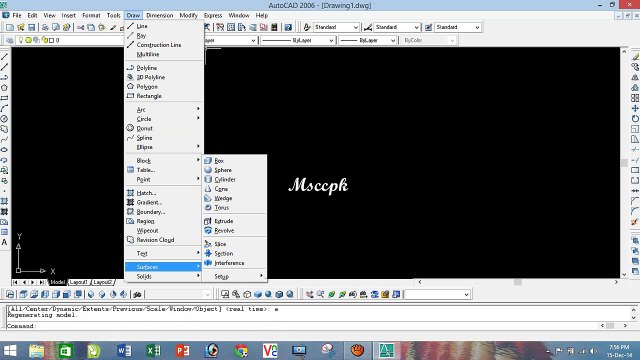Choose Polyline from Draw menu

(x=164, y=68)
